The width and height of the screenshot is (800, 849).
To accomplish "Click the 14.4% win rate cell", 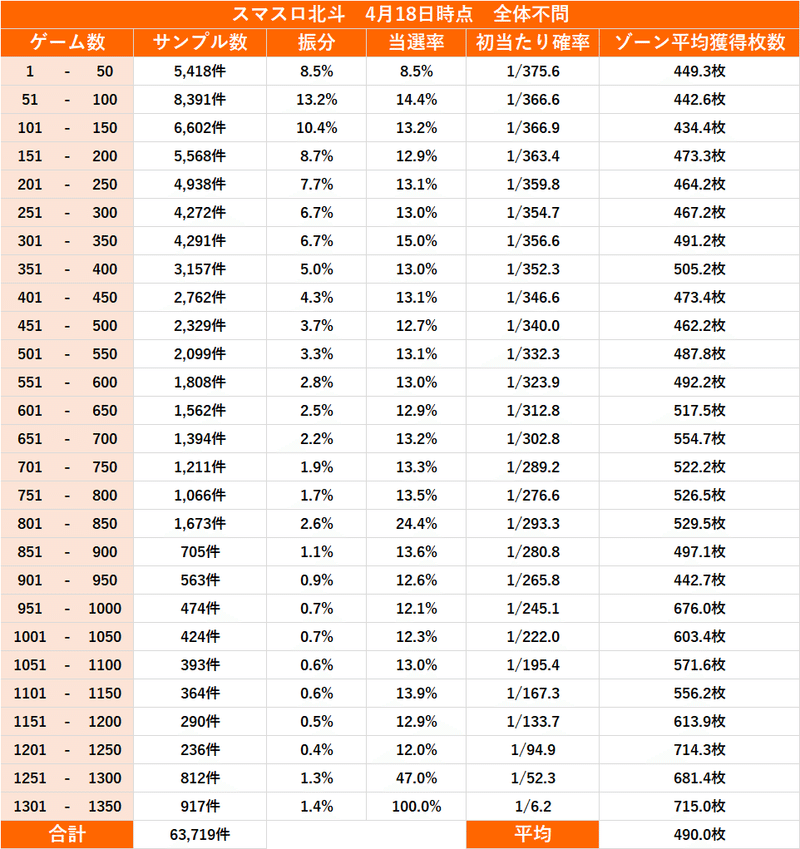I will pyautogui.click(x=416, y=99).
